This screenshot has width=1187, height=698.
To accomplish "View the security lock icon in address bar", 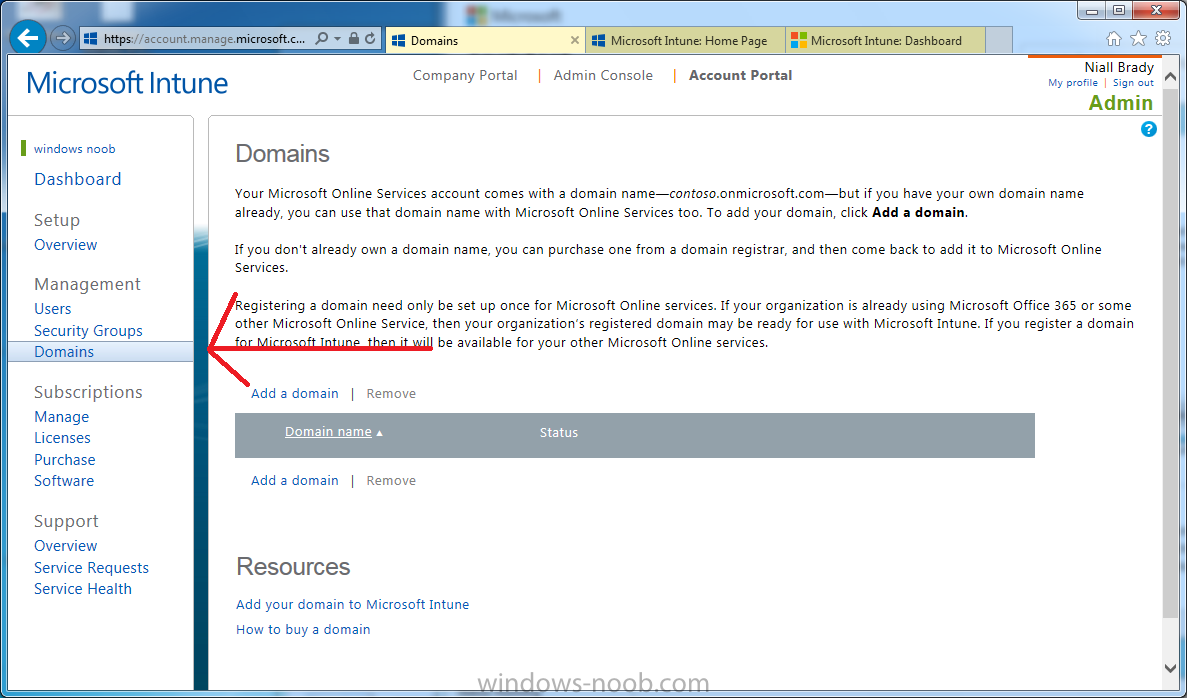I will tap(354, 39).
